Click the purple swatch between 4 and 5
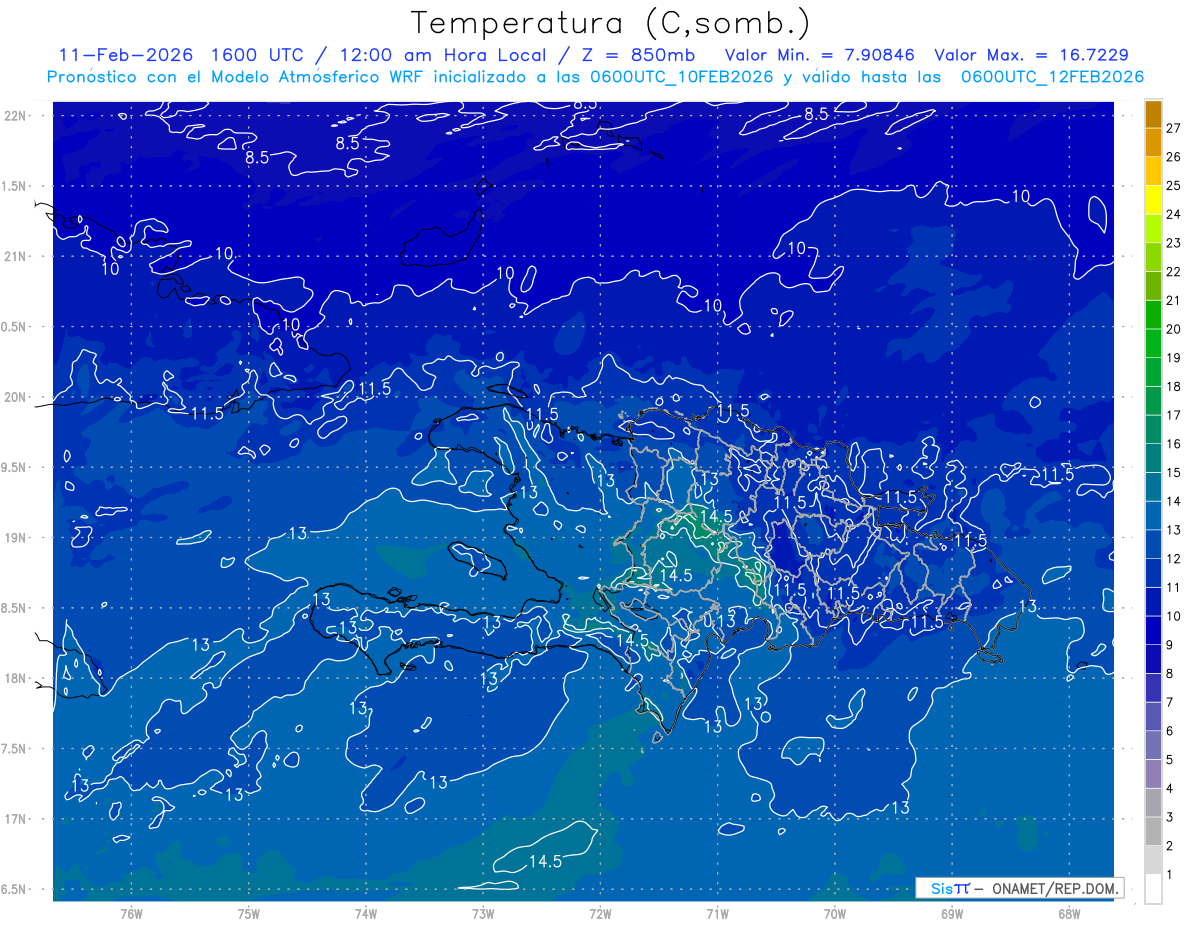The height and width of the screenshot is (927, 1200). pos(1153,774)
